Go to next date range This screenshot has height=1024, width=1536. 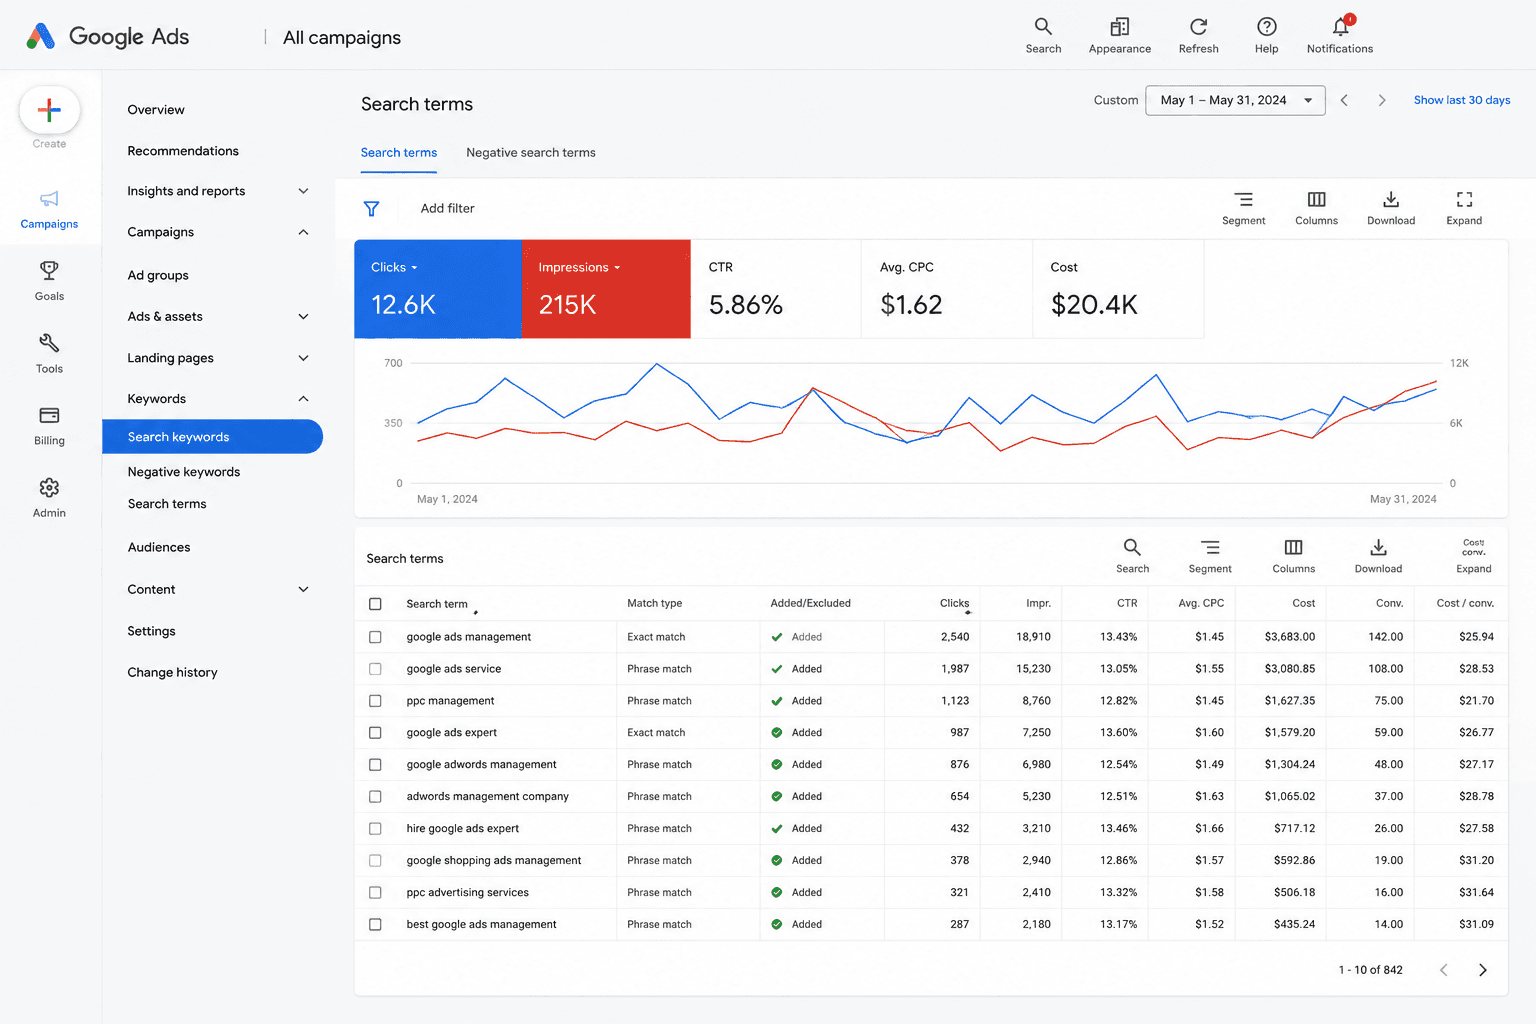click(x=1382, y=100)
